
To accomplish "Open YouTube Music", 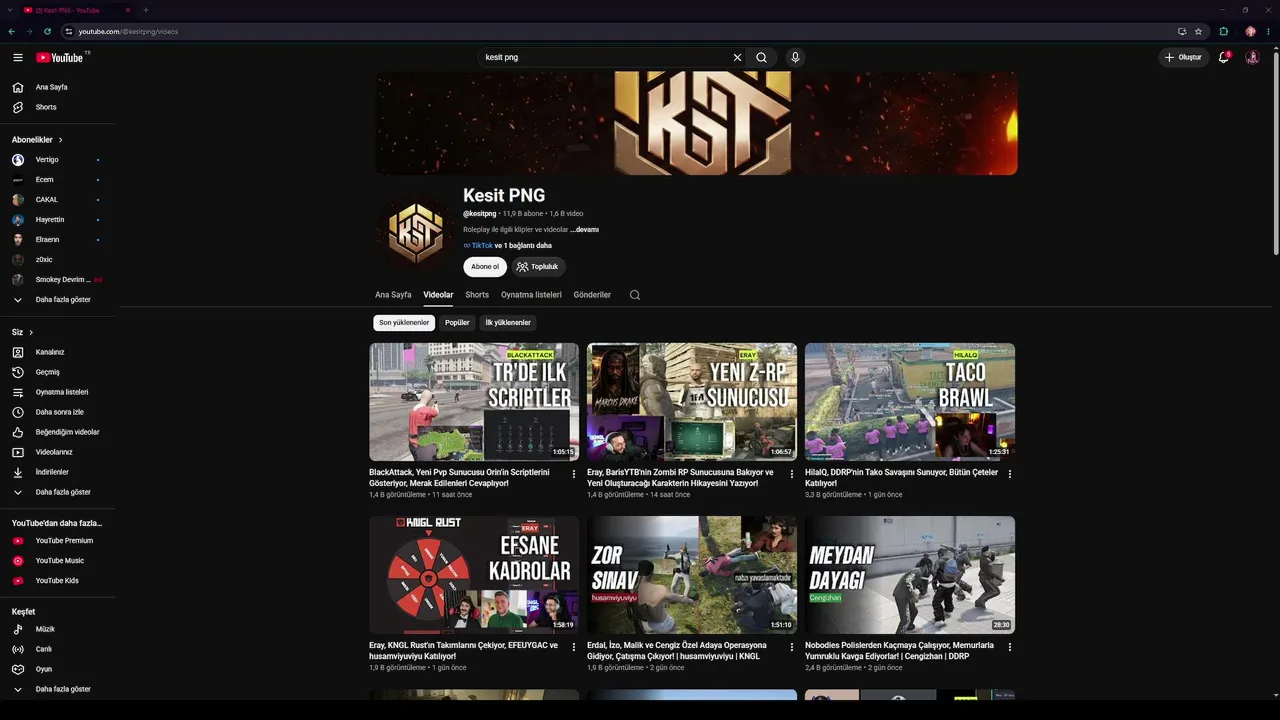I will tap(58, 561).
